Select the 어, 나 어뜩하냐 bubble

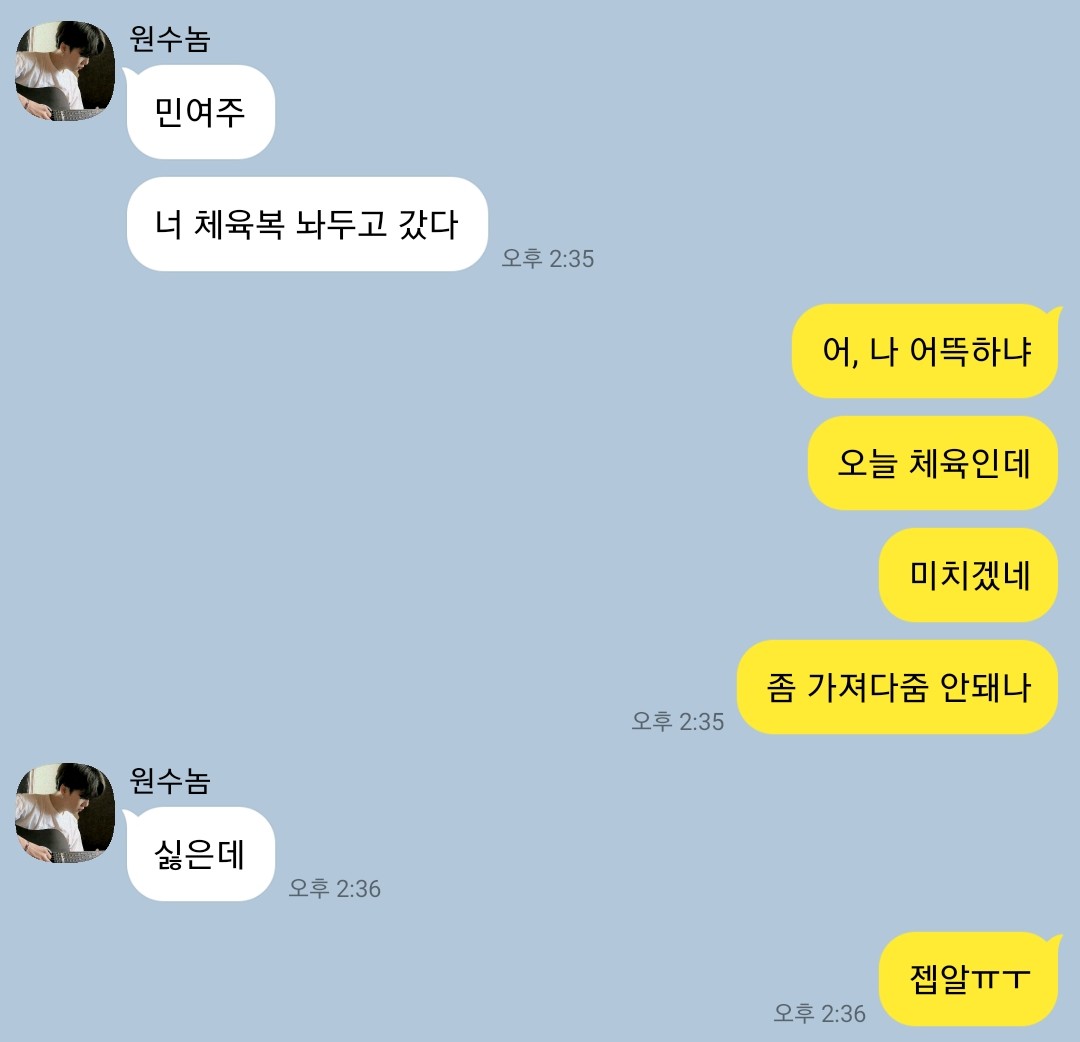pos(924,351)
